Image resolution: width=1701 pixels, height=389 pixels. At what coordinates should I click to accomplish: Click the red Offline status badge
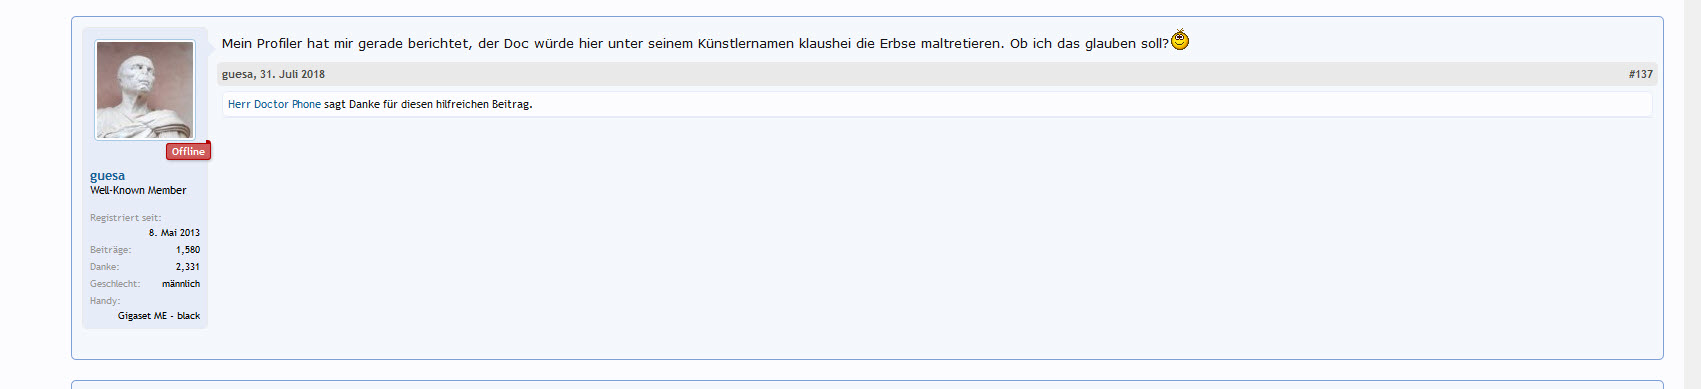pos(188,151)
